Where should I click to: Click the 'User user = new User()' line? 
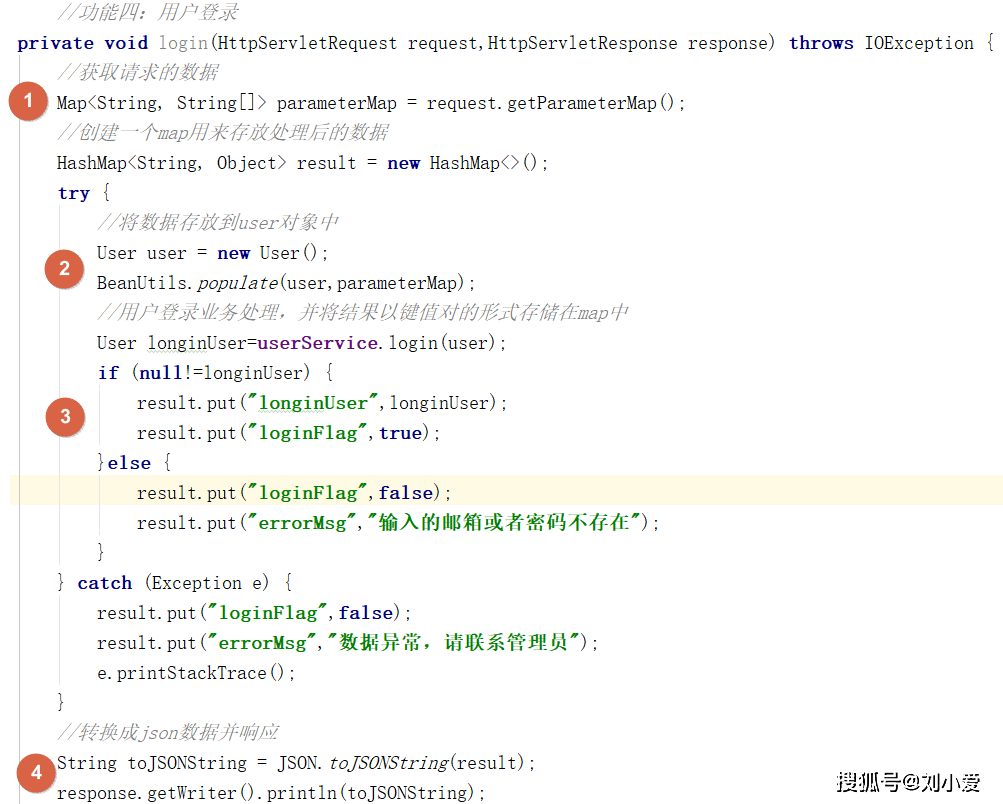click(x=212, y=253)
